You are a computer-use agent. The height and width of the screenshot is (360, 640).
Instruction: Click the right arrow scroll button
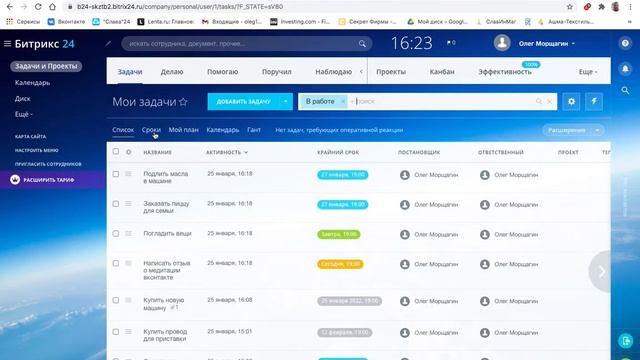[x=601, y=271]
